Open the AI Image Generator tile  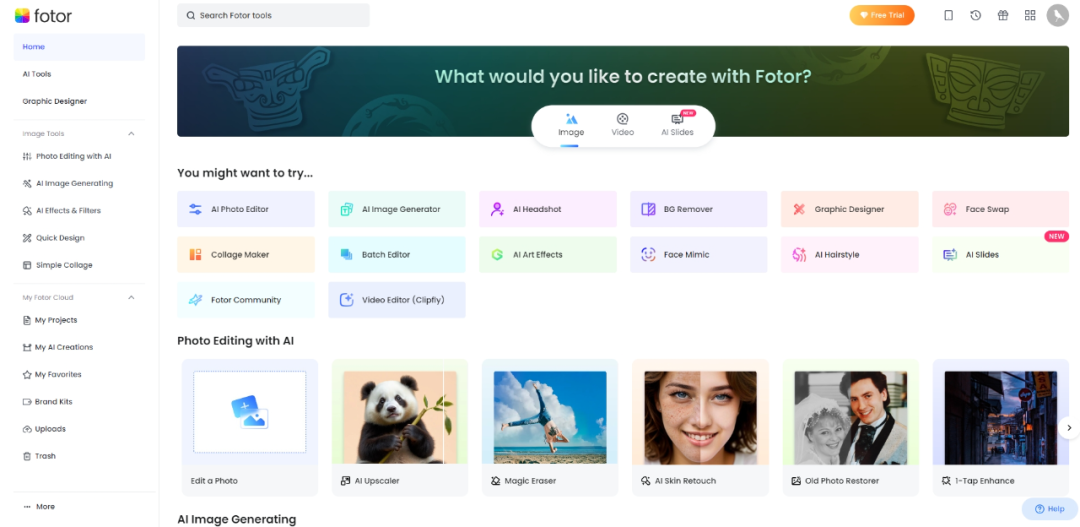coord(397,209)
